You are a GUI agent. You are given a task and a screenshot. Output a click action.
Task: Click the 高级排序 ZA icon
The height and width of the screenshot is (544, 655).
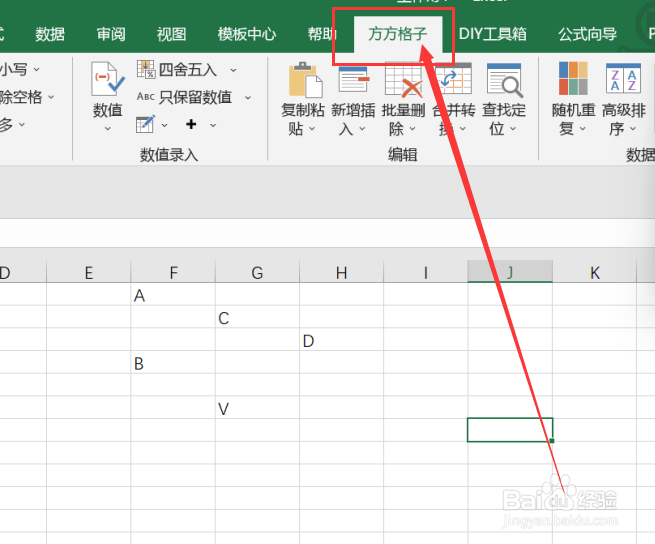point(623,78)
